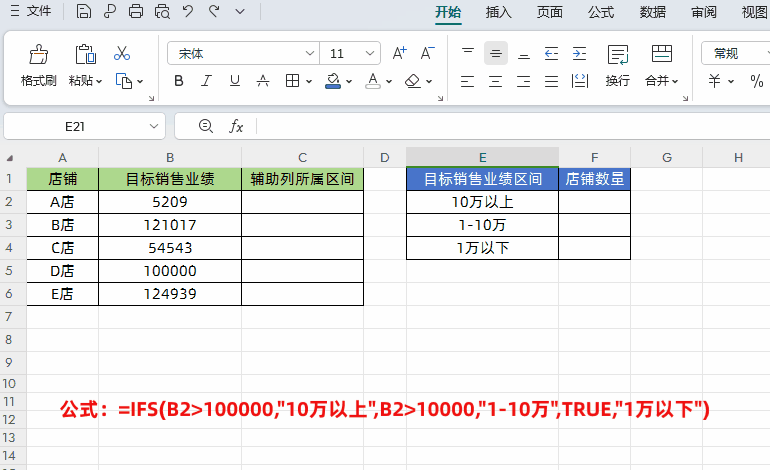Click the Increase Indent icon
770x470 pixels.
(x=579, y=53)
